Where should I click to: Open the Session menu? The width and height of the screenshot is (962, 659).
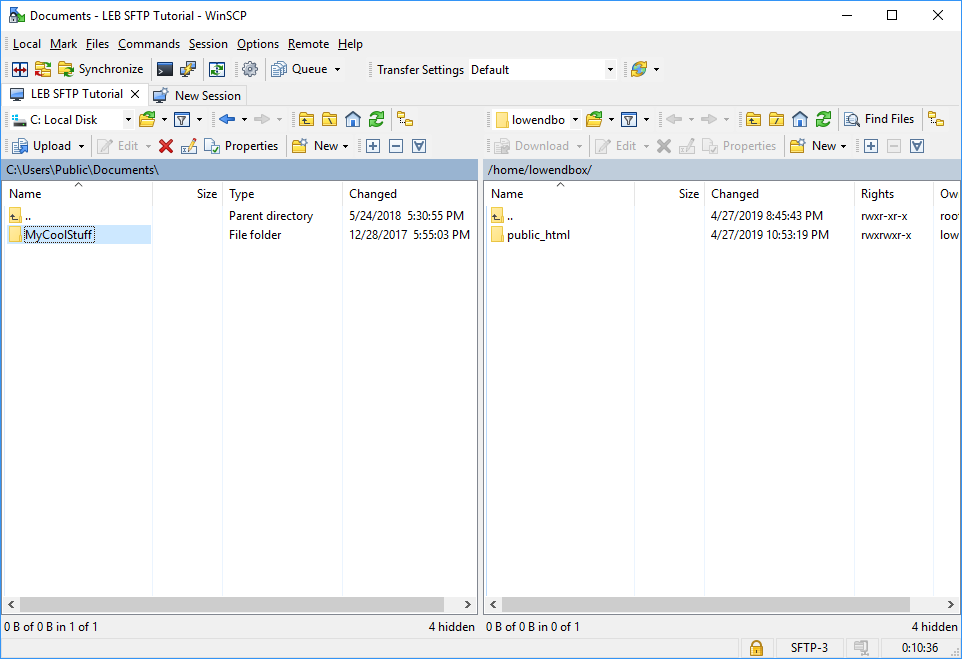click(208, 44)
